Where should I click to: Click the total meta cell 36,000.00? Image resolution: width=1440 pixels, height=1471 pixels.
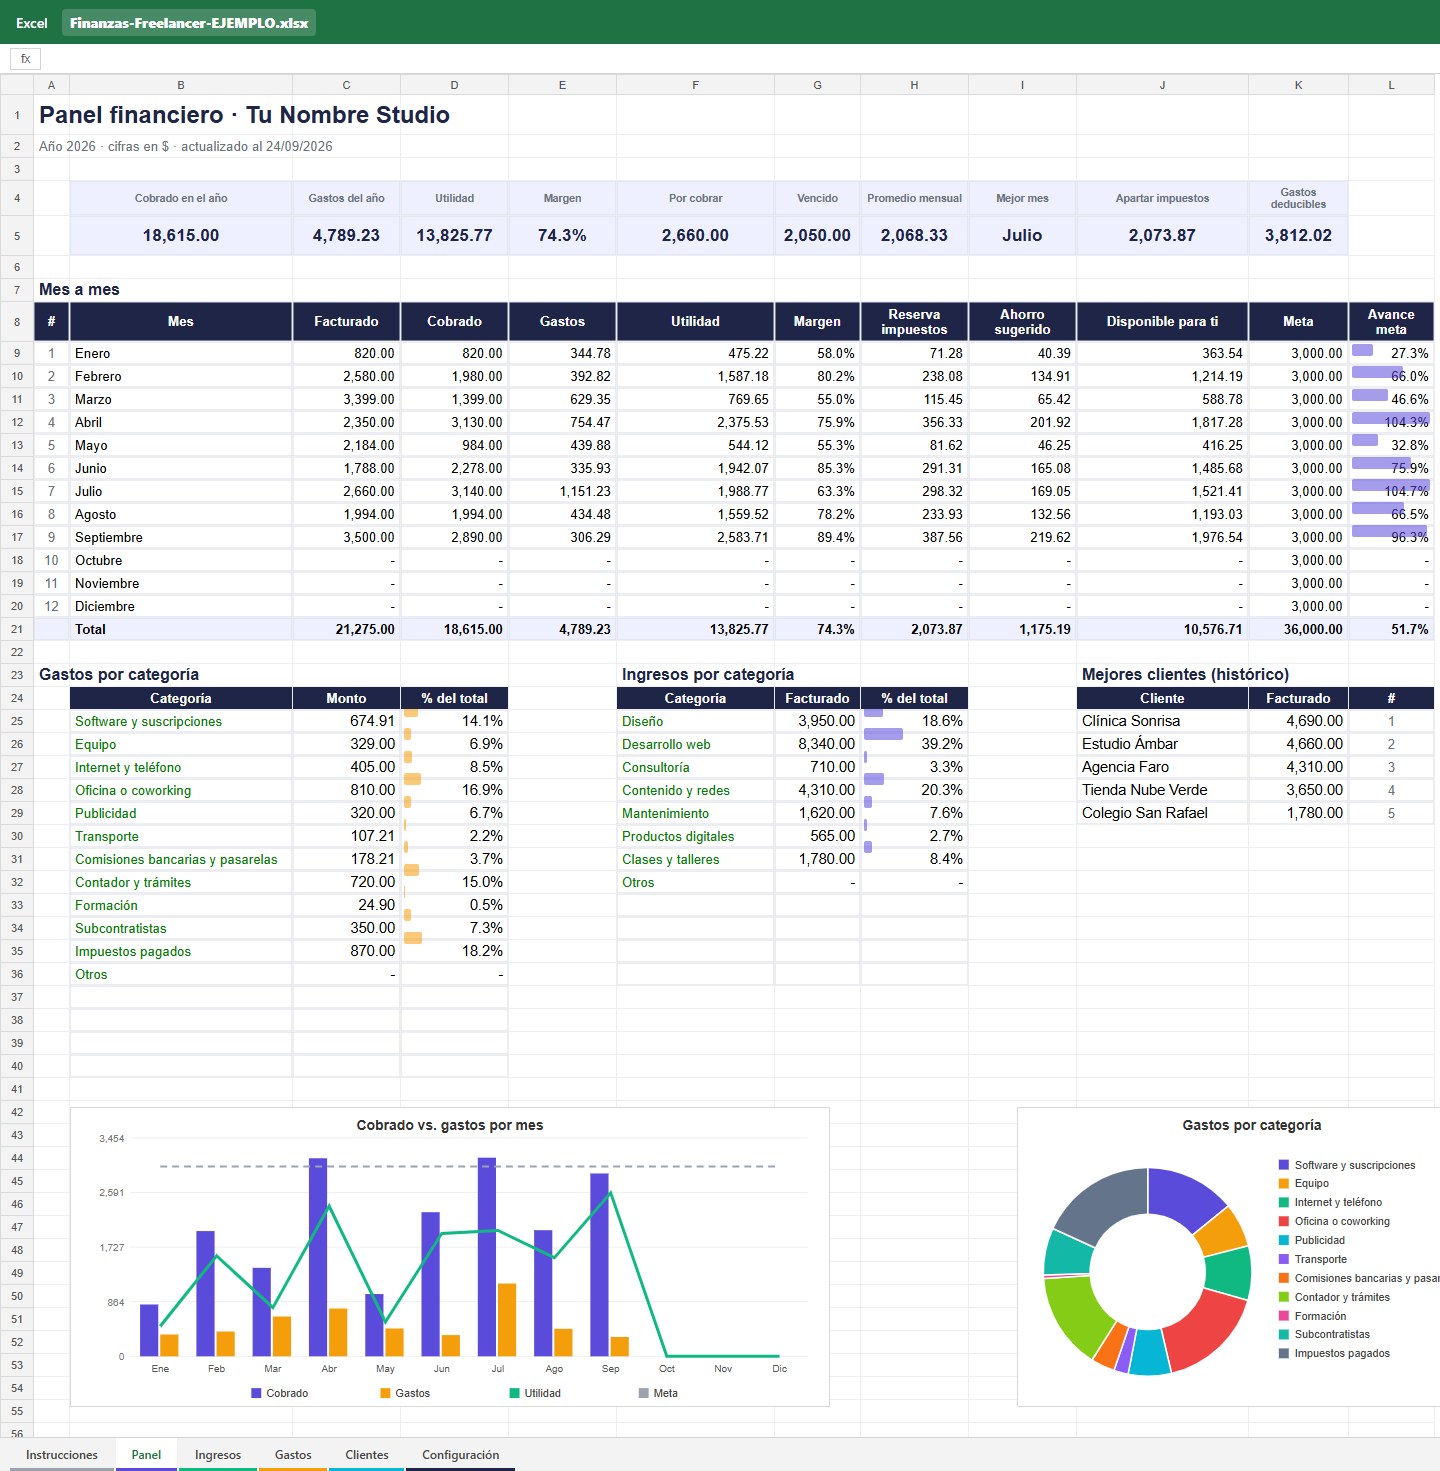(1298, 629)
